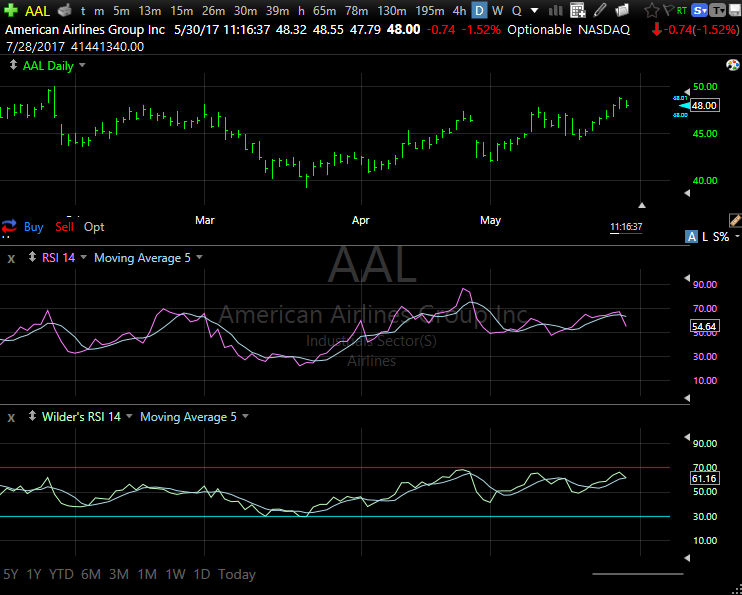Click the 54.64 RSI value label
Image resolution: width=742 pixels, height=595 pixels.
pyautogui.click(x=705, y=326)
